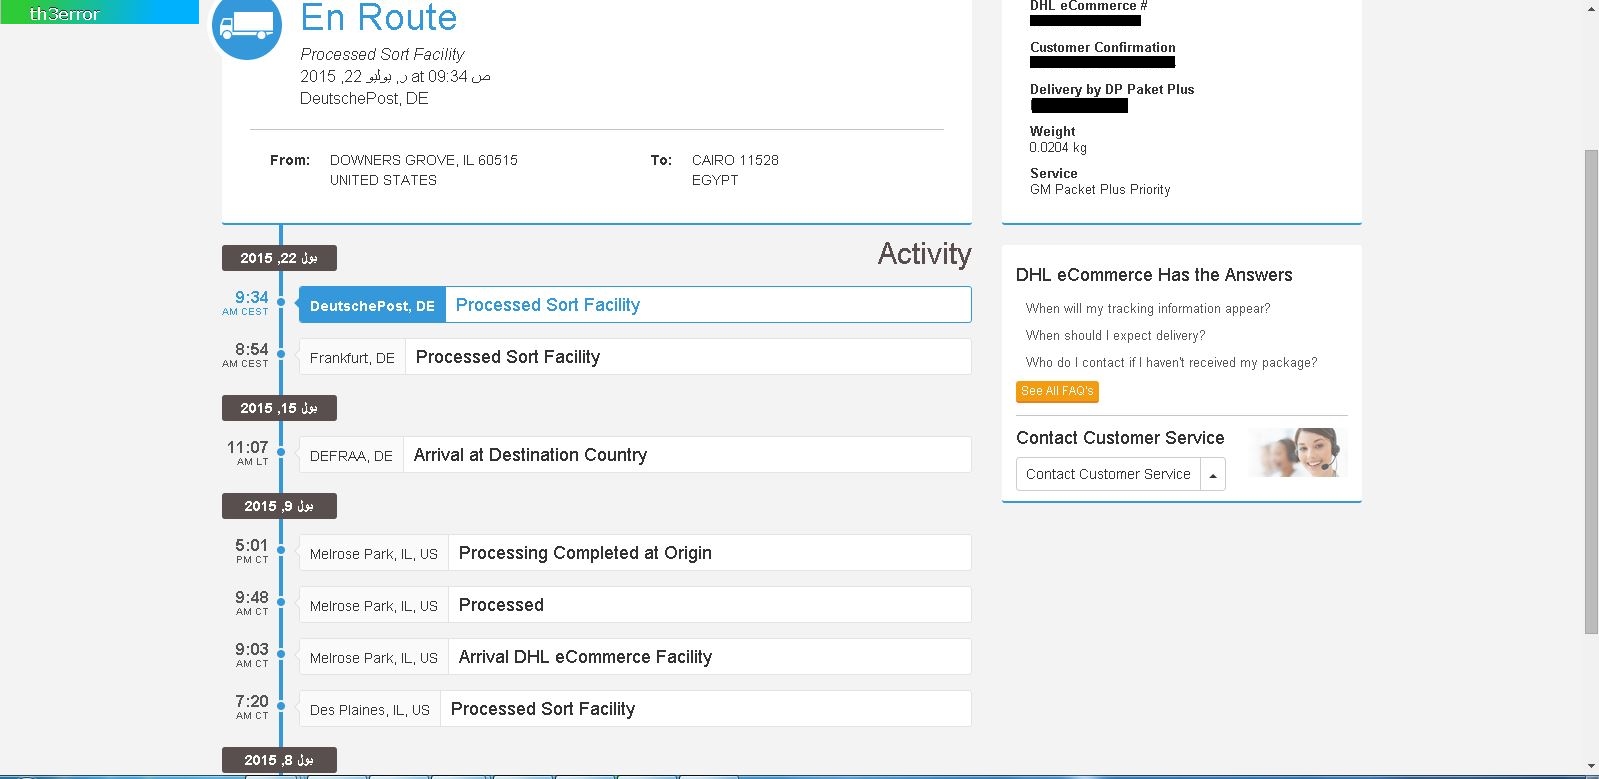Click 'Arrival DHL eCommerce Facility' status

point(585,657)
